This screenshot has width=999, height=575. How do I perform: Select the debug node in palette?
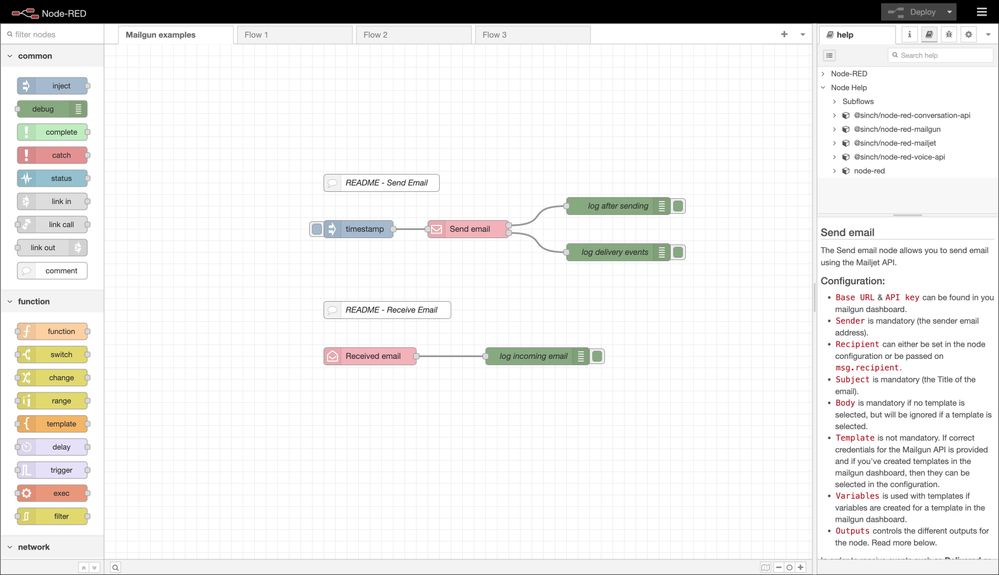pos(52,109)
